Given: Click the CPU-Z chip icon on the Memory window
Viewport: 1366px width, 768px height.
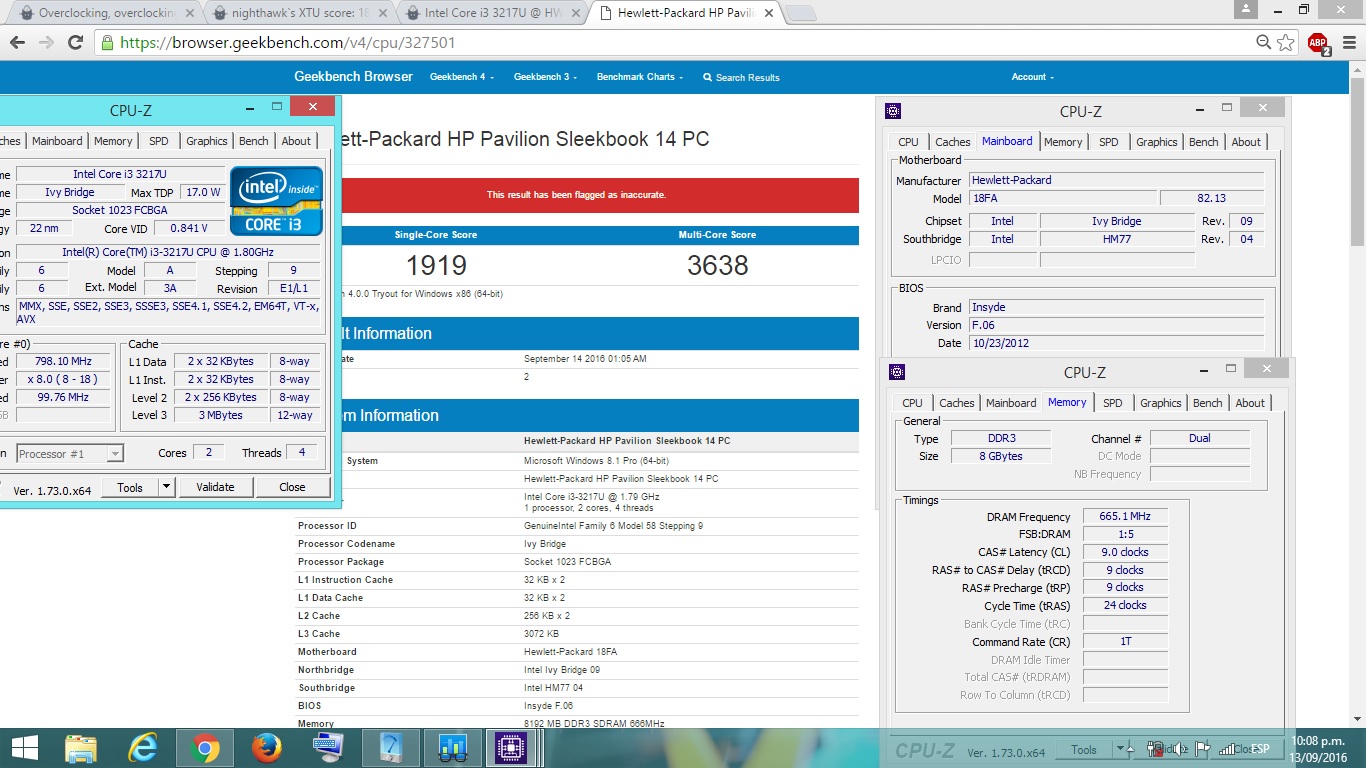Looking at the screenshot, I should coord(897,372).
